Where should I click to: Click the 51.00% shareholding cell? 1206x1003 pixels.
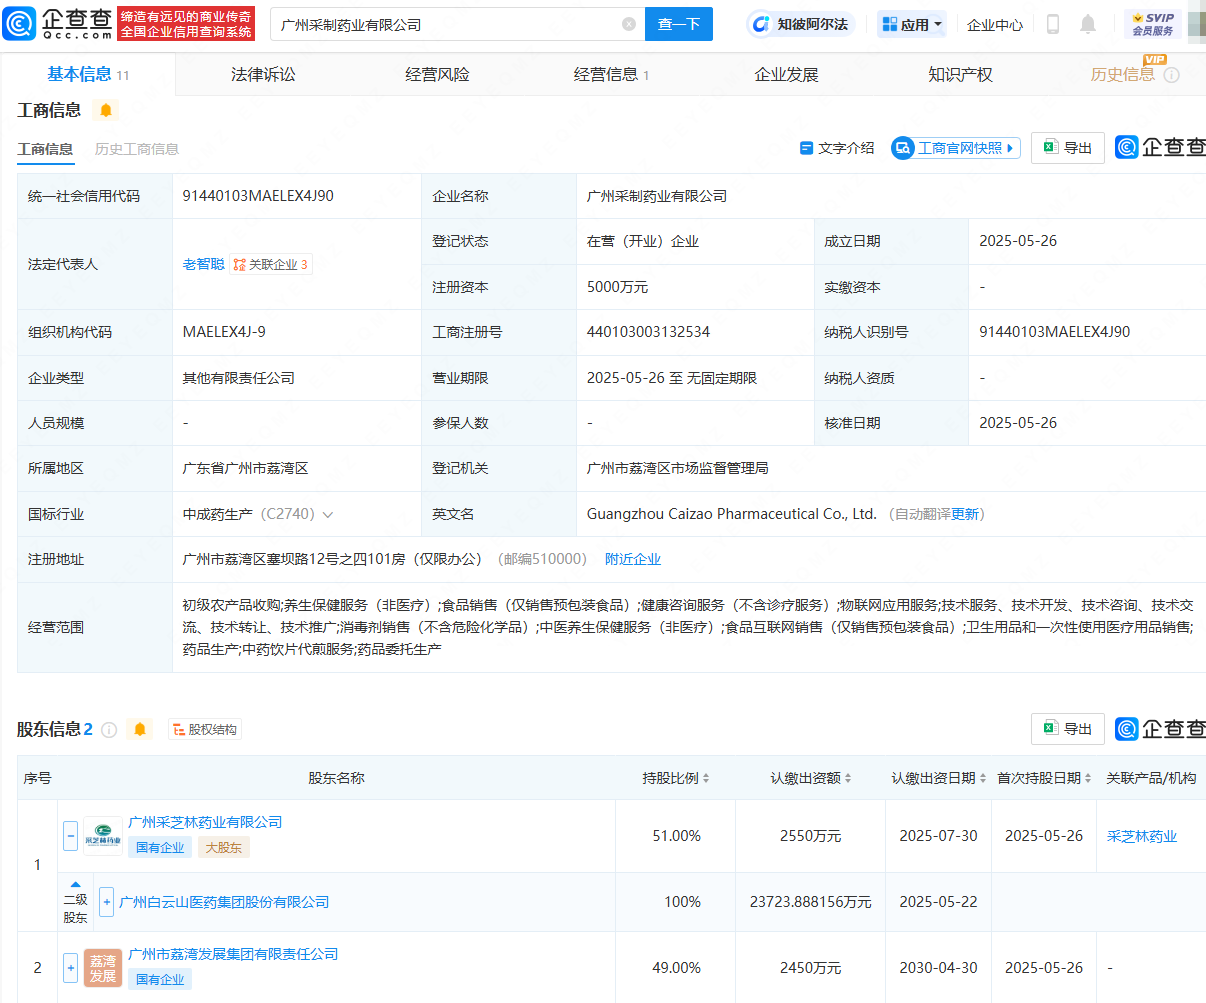pyautogui.click(x=676, y=836)
